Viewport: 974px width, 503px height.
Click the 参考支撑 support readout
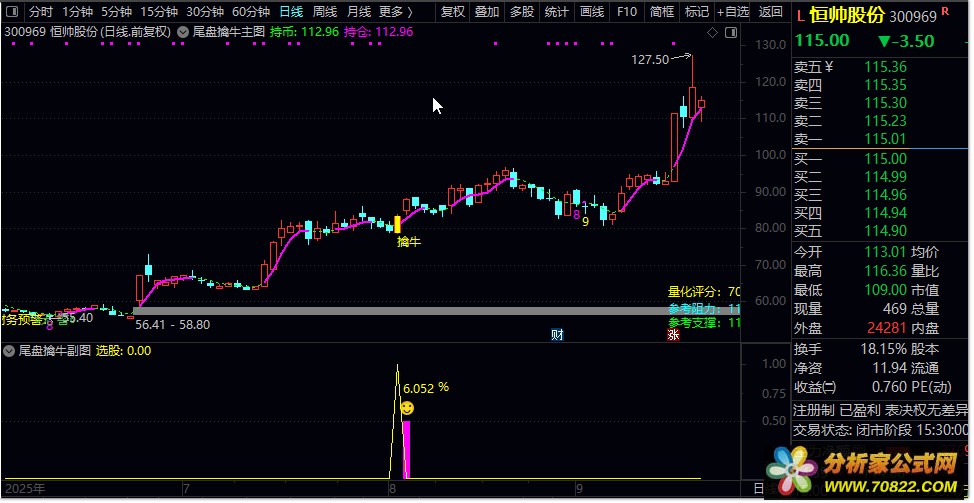[704, 323]
